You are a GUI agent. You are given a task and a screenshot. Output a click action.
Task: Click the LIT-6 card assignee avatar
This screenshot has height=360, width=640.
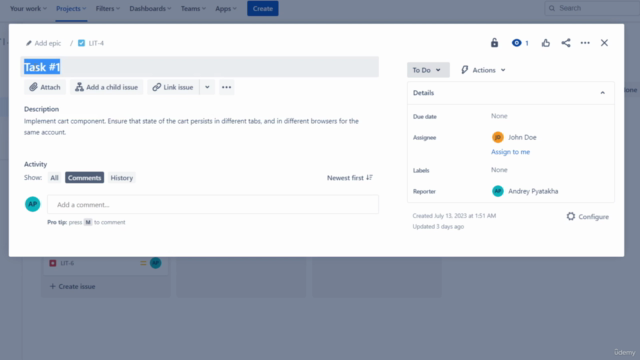tap(156, 263)
